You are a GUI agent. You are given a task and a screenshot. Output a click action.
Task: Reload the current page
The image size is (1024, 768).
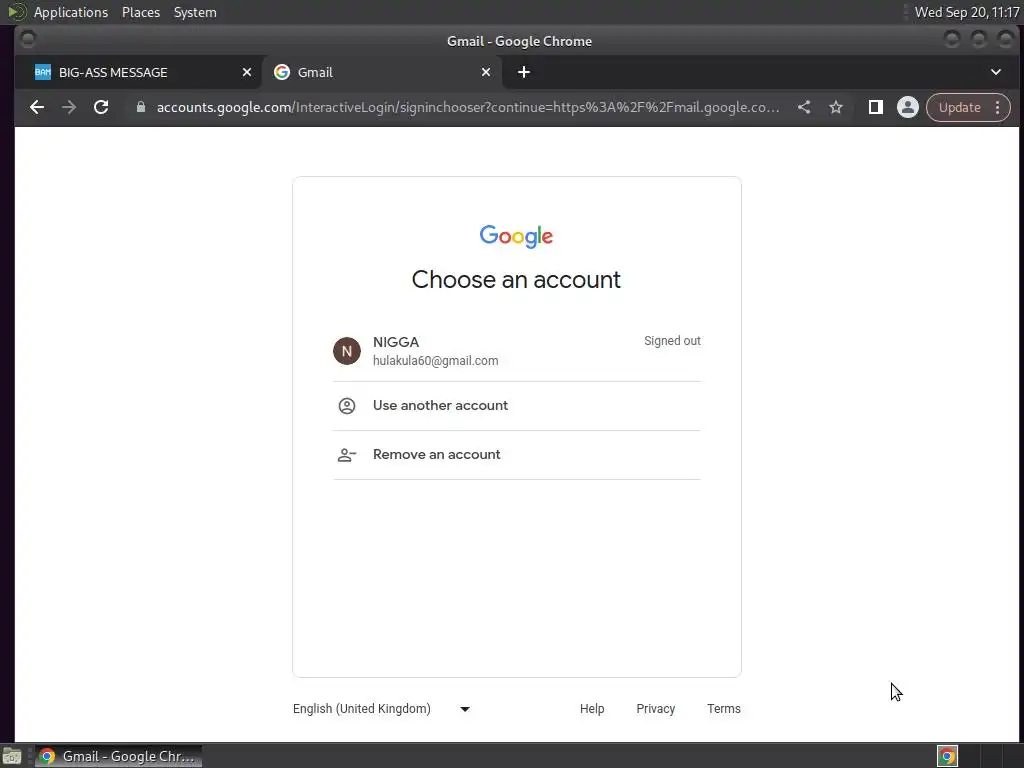tap(101, 108)
